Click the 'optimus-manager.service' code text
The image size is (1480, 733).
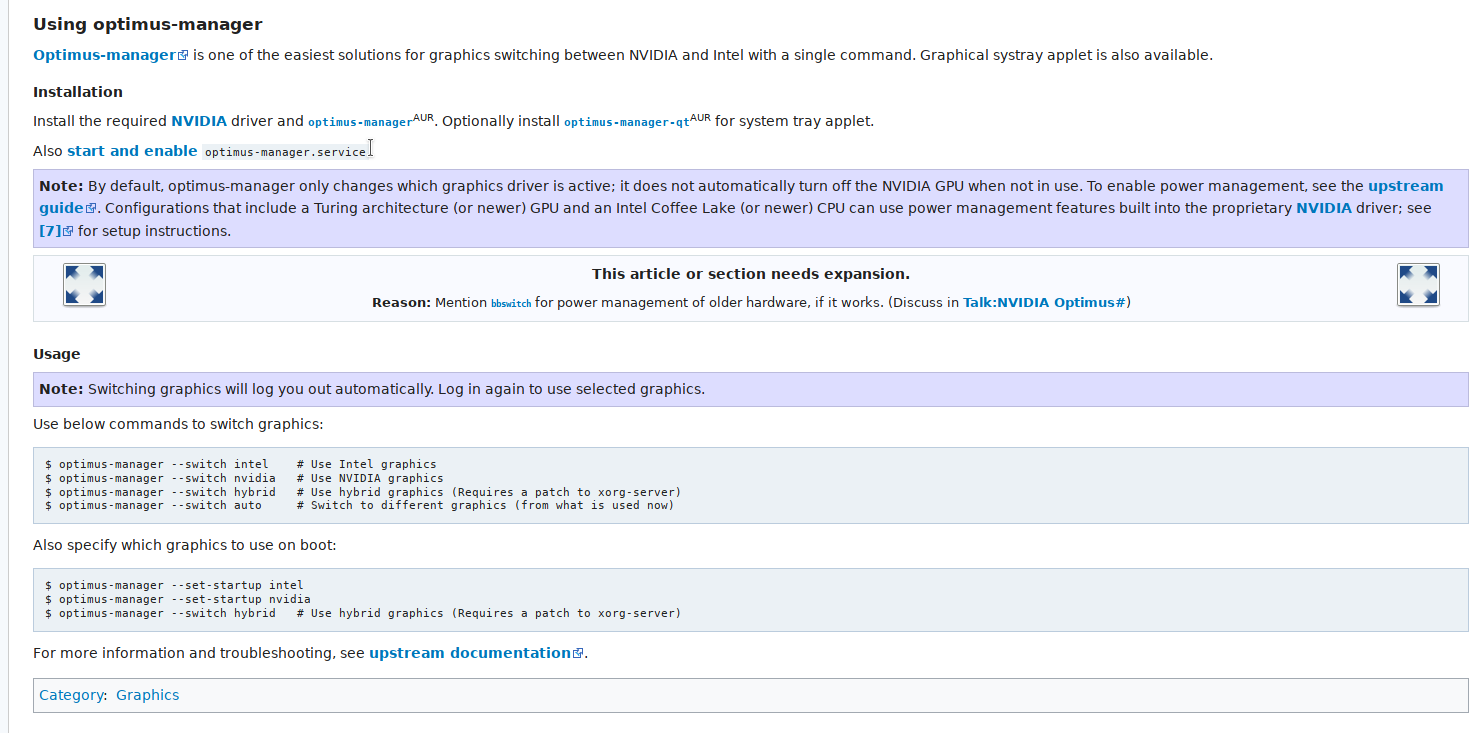point(286,152)
